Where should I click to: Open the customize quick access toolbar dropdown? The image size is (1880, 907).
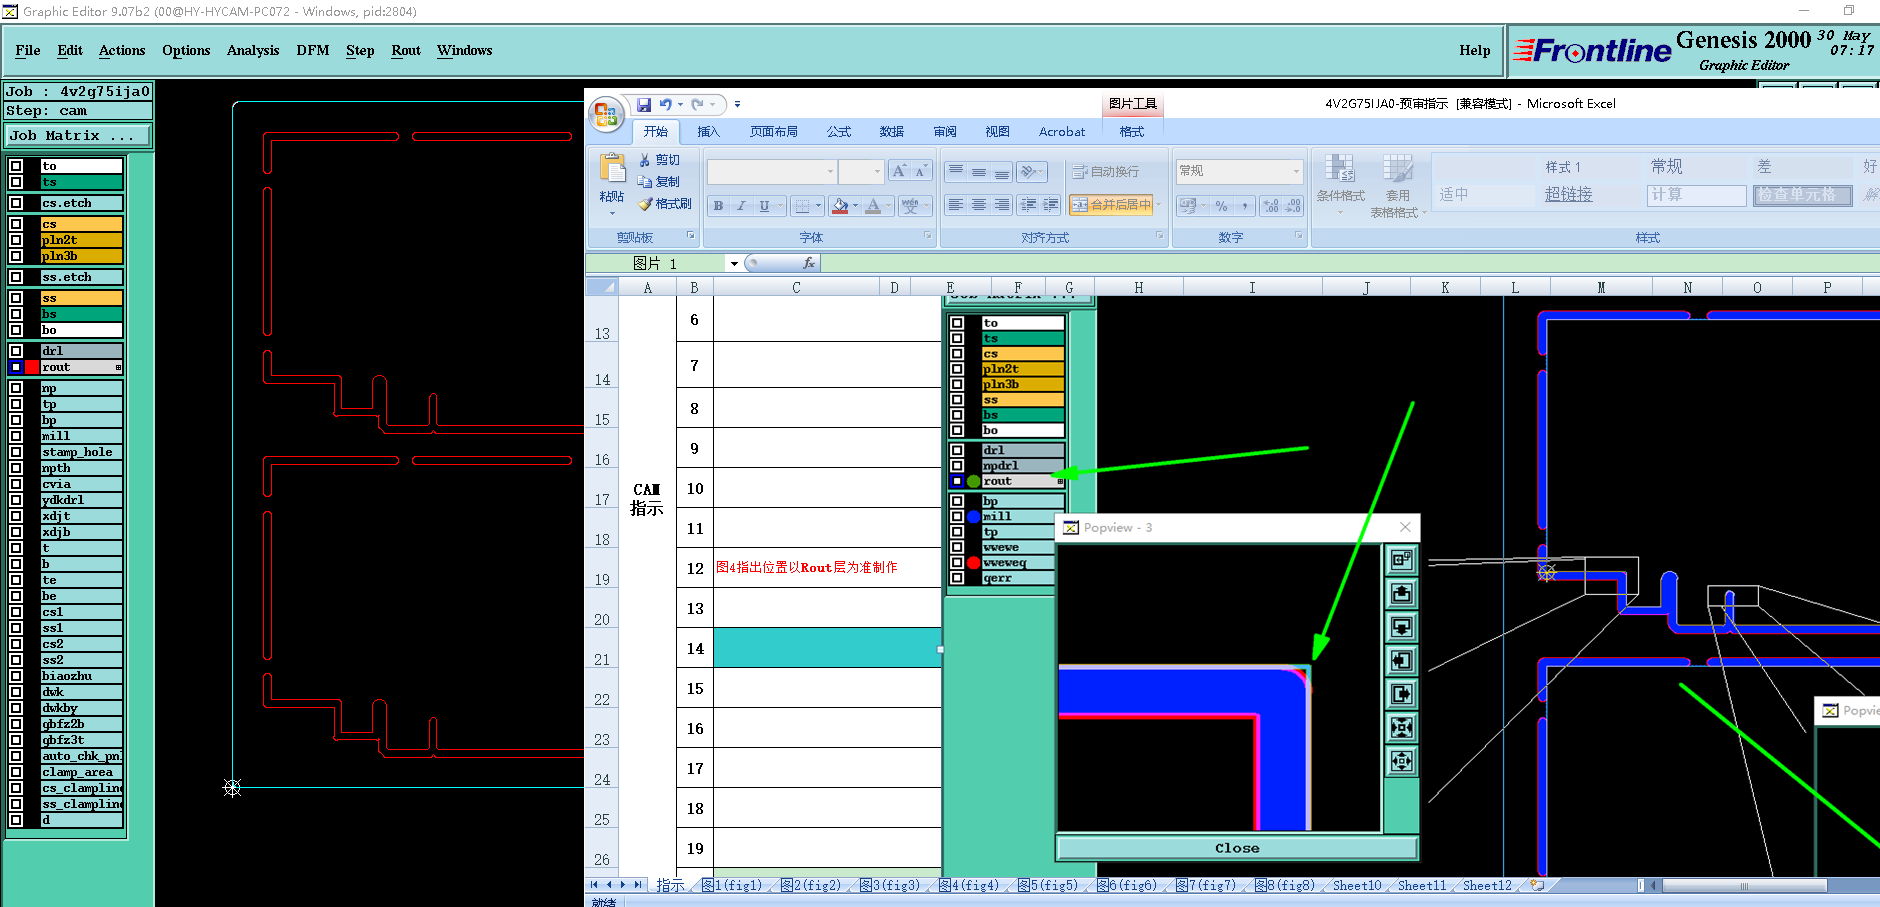pos(737,104)
